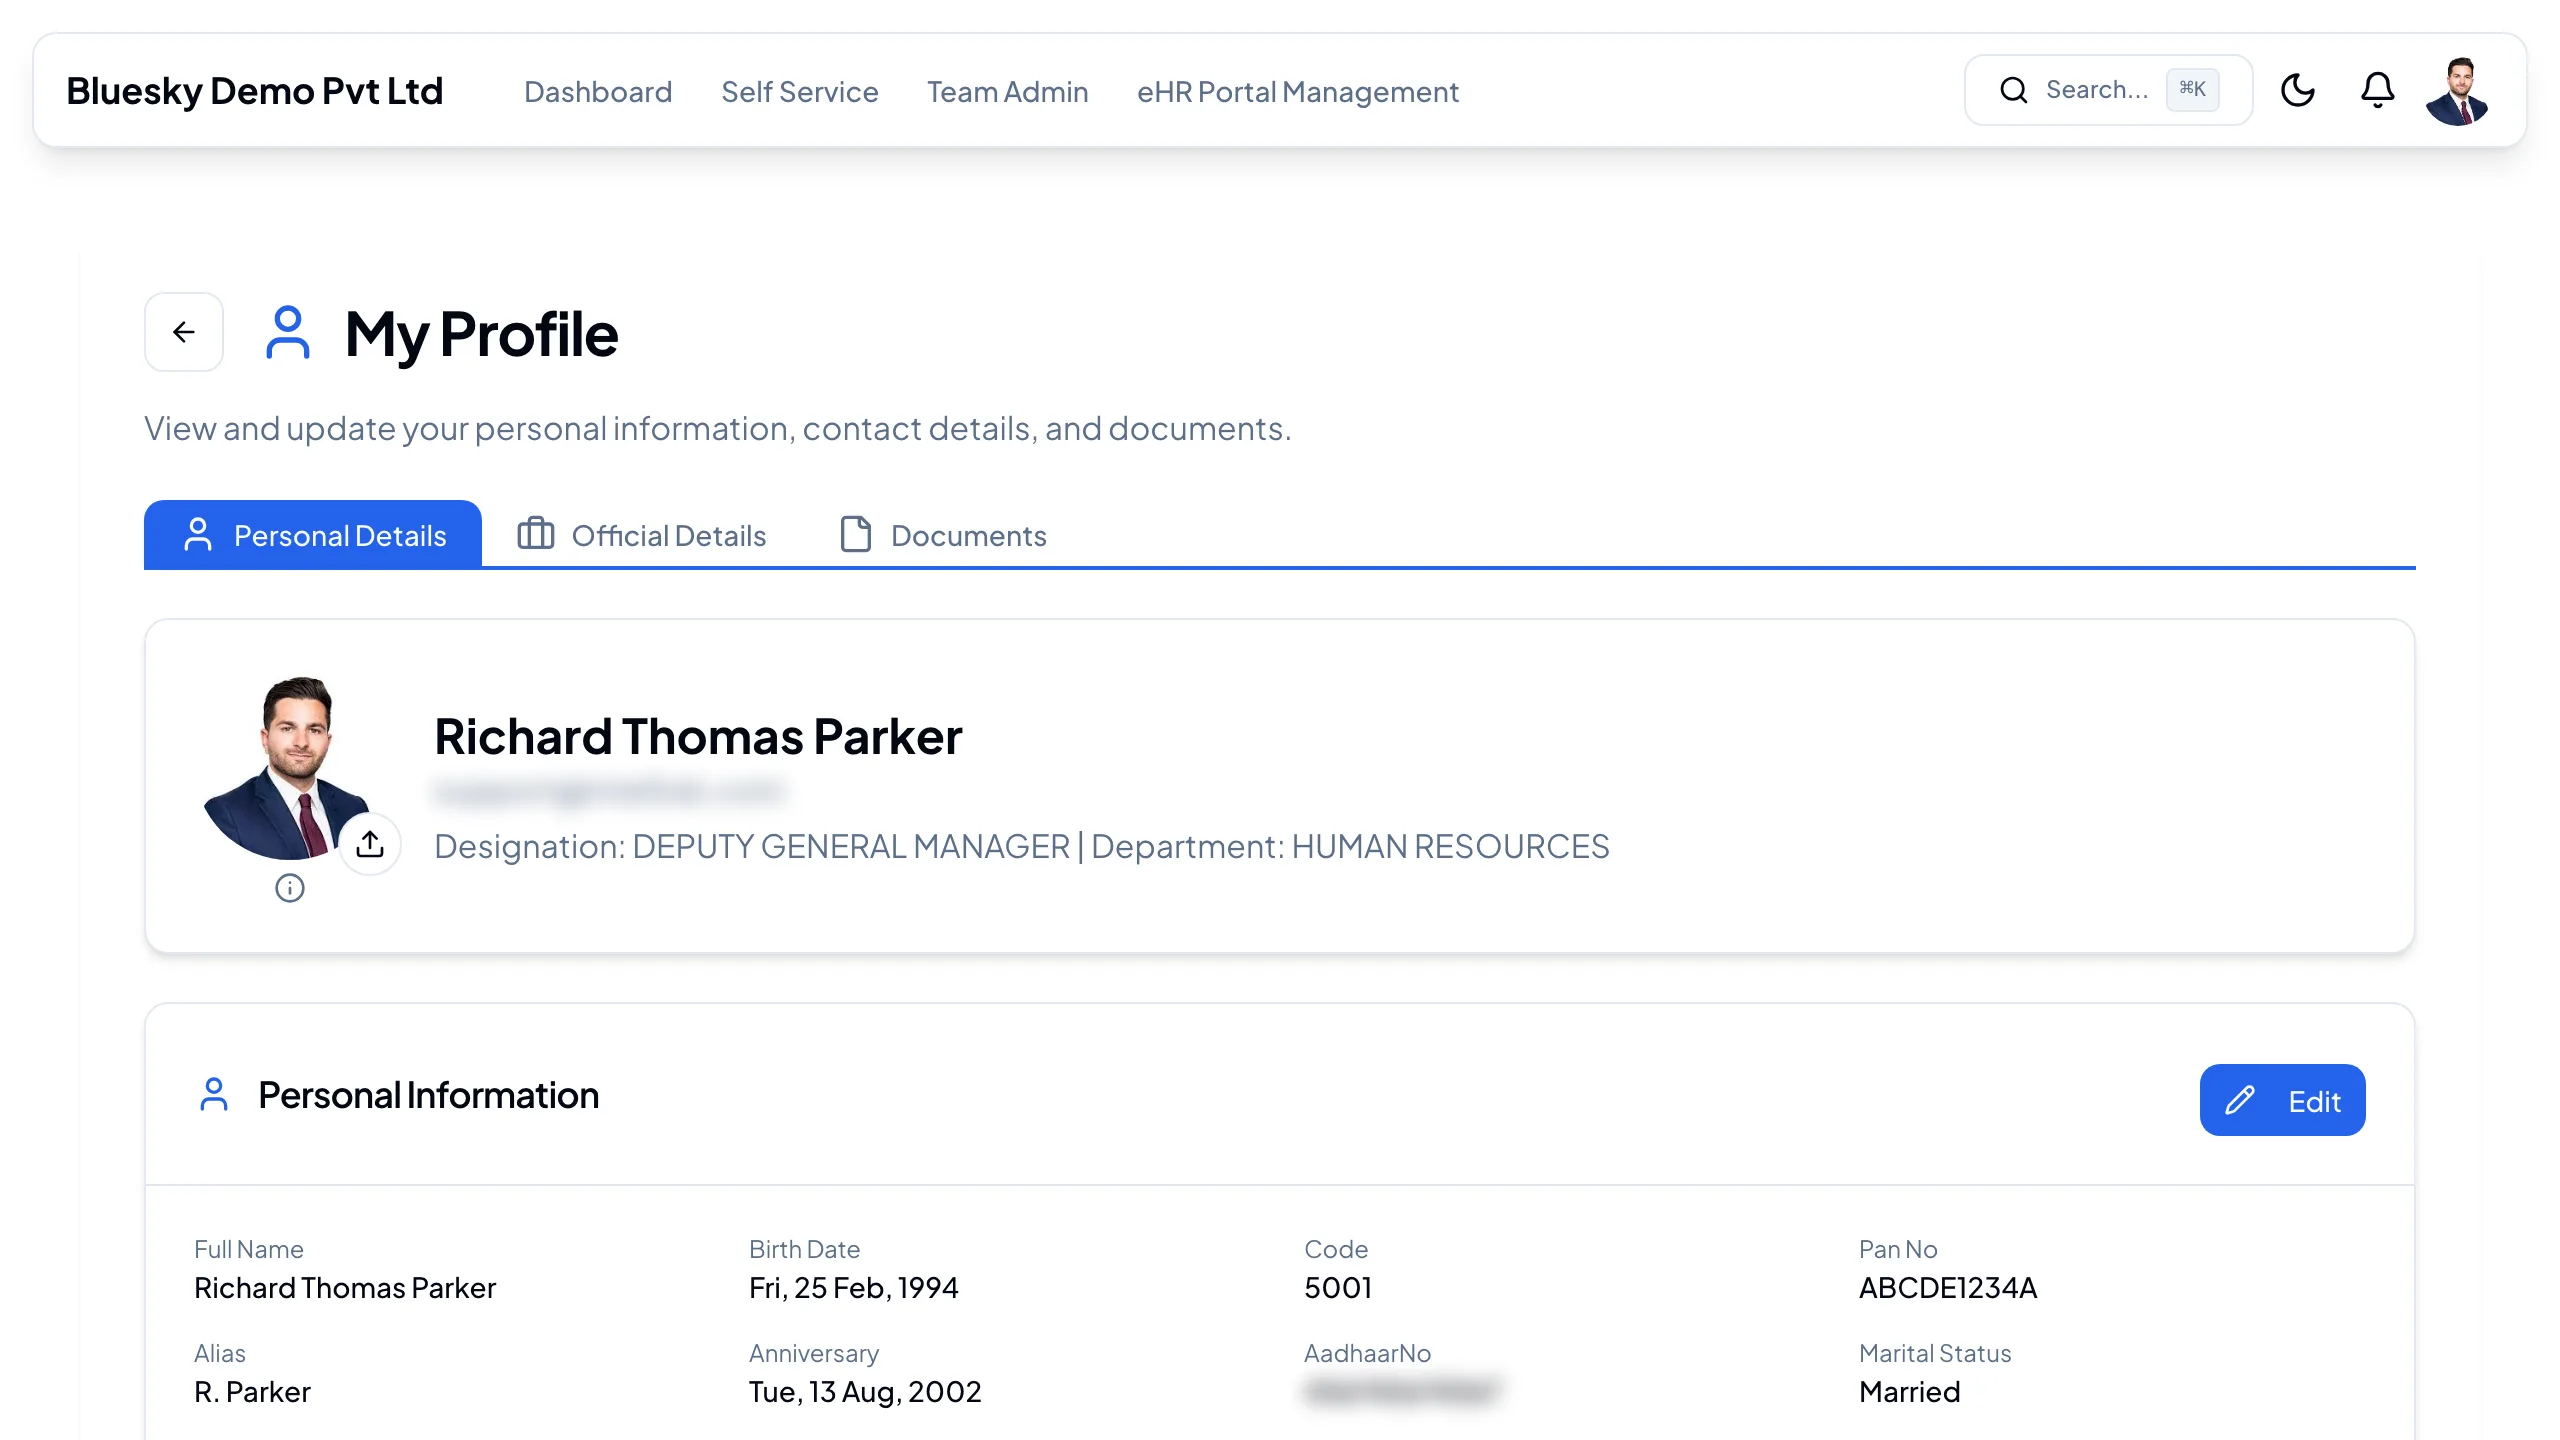Click the Richard Thomas Parker heading
The image size is (2560, 1440).
click(x=698, y=737)
